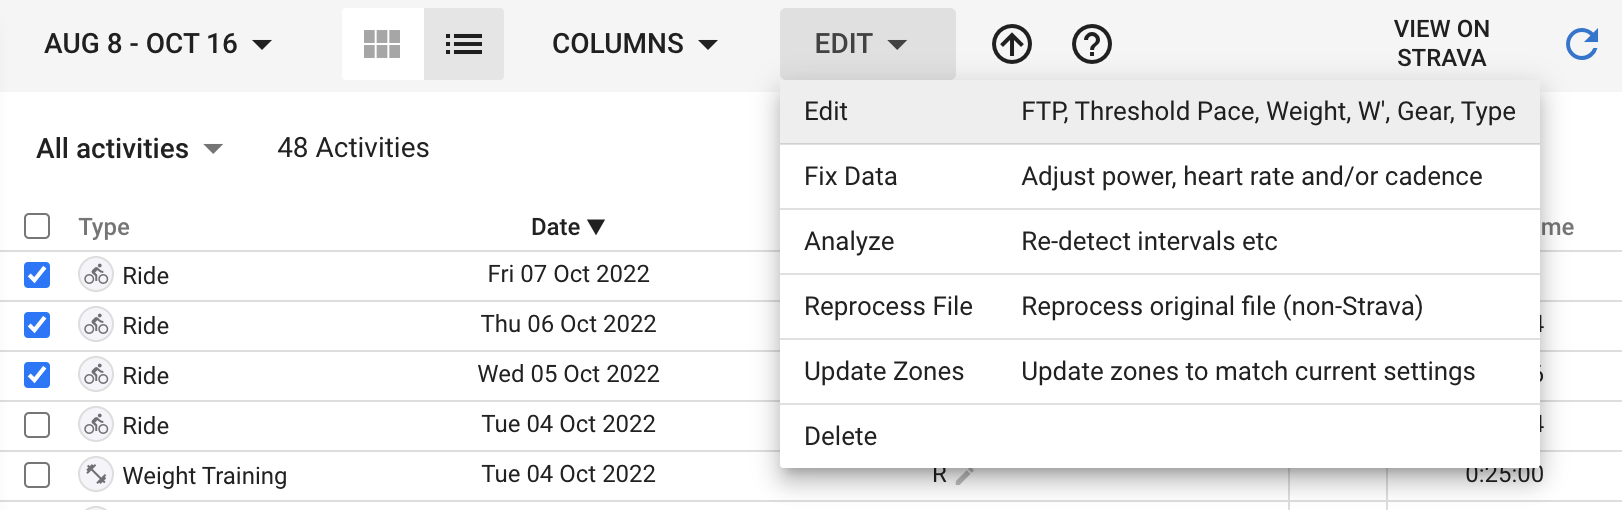
Task: Toggle the select-all checkbox in header
Action: click(x=37, y=226)
